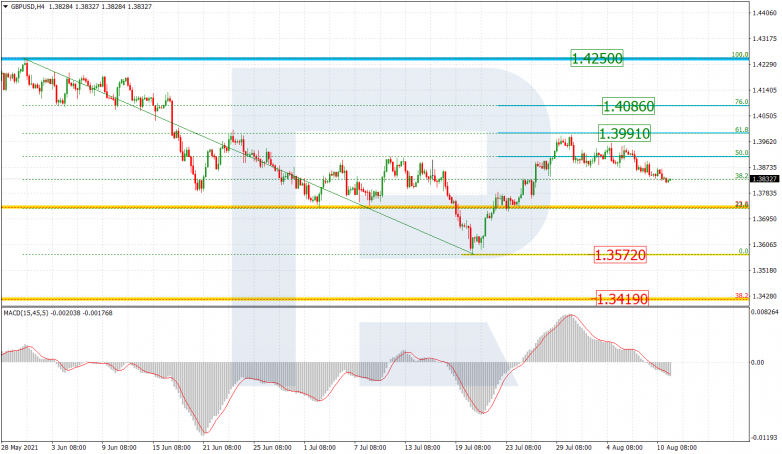Click the 1.35720 red price label

tap(620, 255)
